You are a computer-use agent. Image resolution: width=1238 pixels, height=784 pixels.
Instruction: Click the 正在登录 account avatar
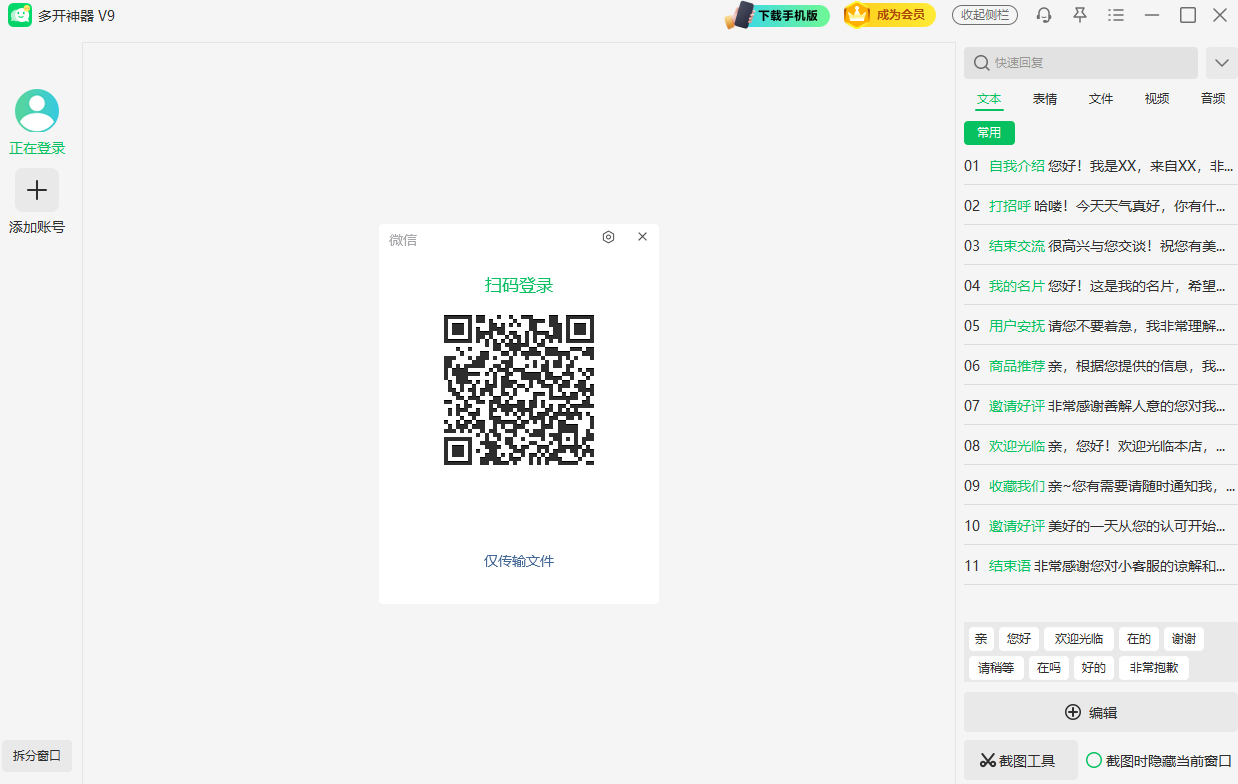point(37,111)
